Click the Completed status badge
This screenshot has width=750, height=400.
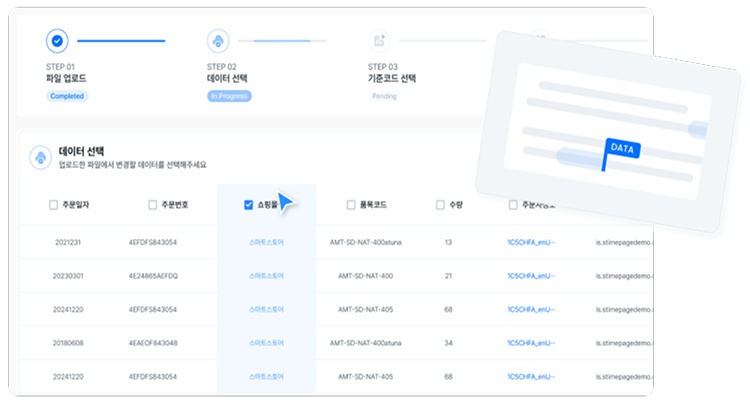pyautogui.click(x=67, y=96)
